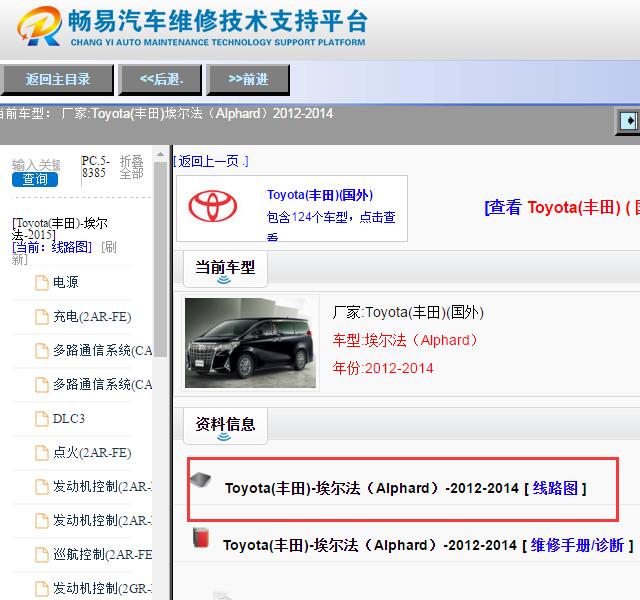
Task: Select the 资料信息 tab
Action: pyautogui.click(x=225, y=425)
